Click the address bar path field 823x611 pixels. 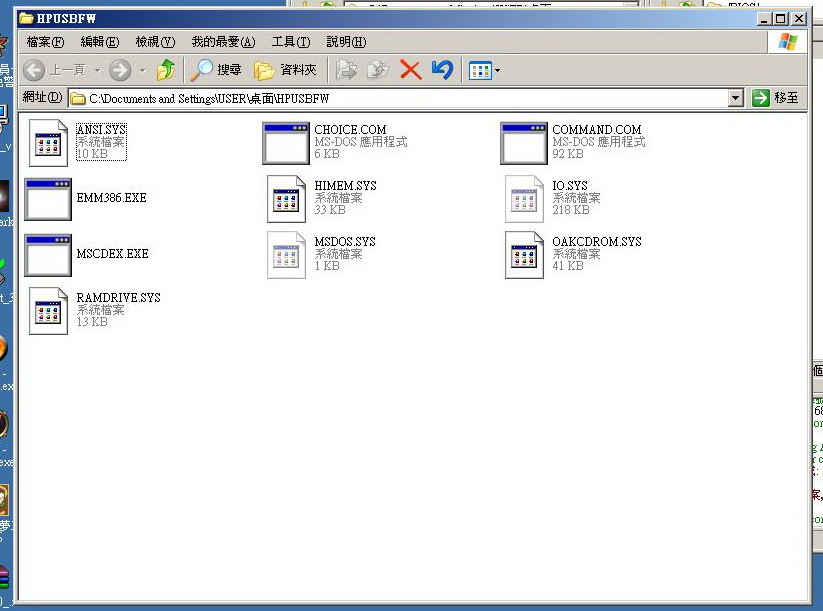(399, 98)
